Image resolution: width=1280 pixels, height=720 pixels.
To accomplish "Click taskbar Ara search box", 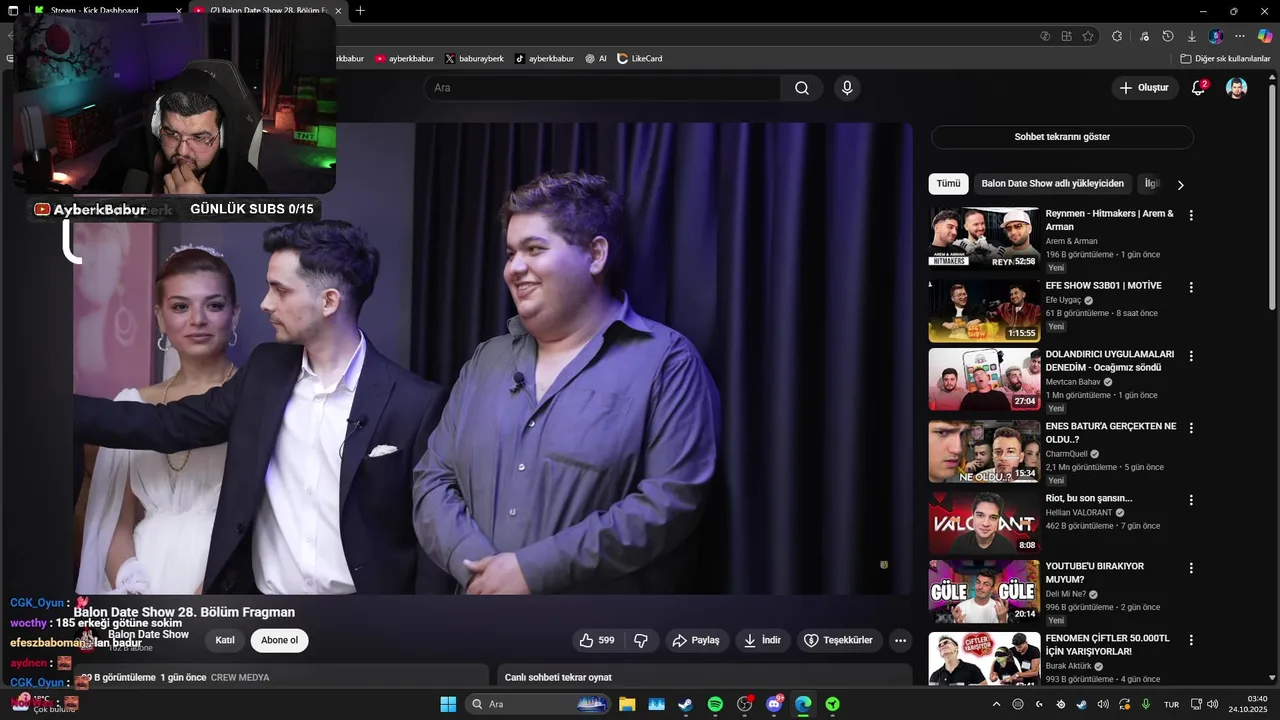I will [x=539, y=704].
